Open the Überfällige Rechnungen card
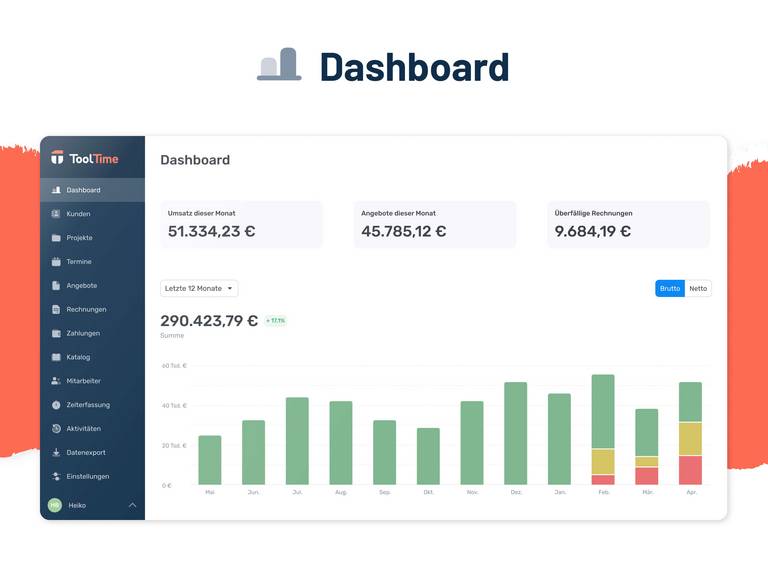This screenshot has width=768, height=576. tap(628, 224)
